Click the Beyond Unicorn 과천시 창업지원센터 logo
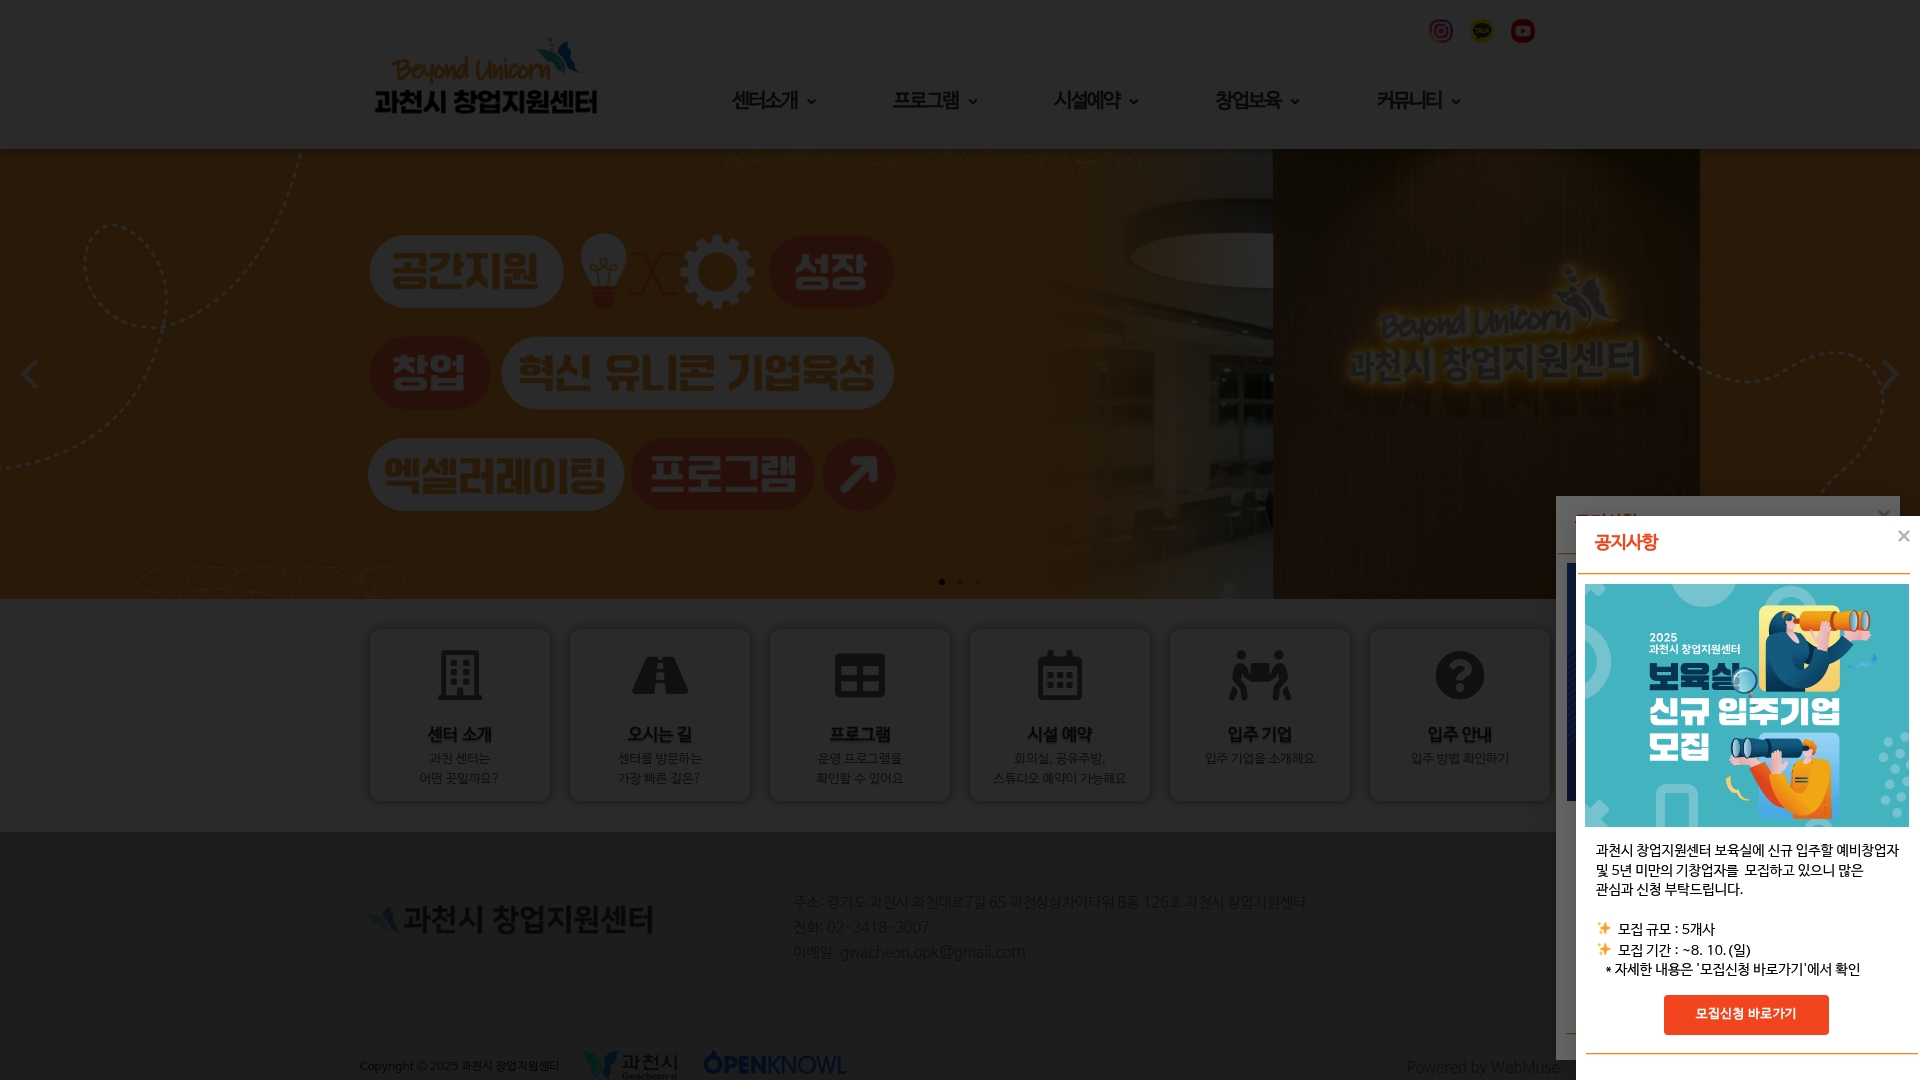 pyautogui.click(x=486, y=77)
